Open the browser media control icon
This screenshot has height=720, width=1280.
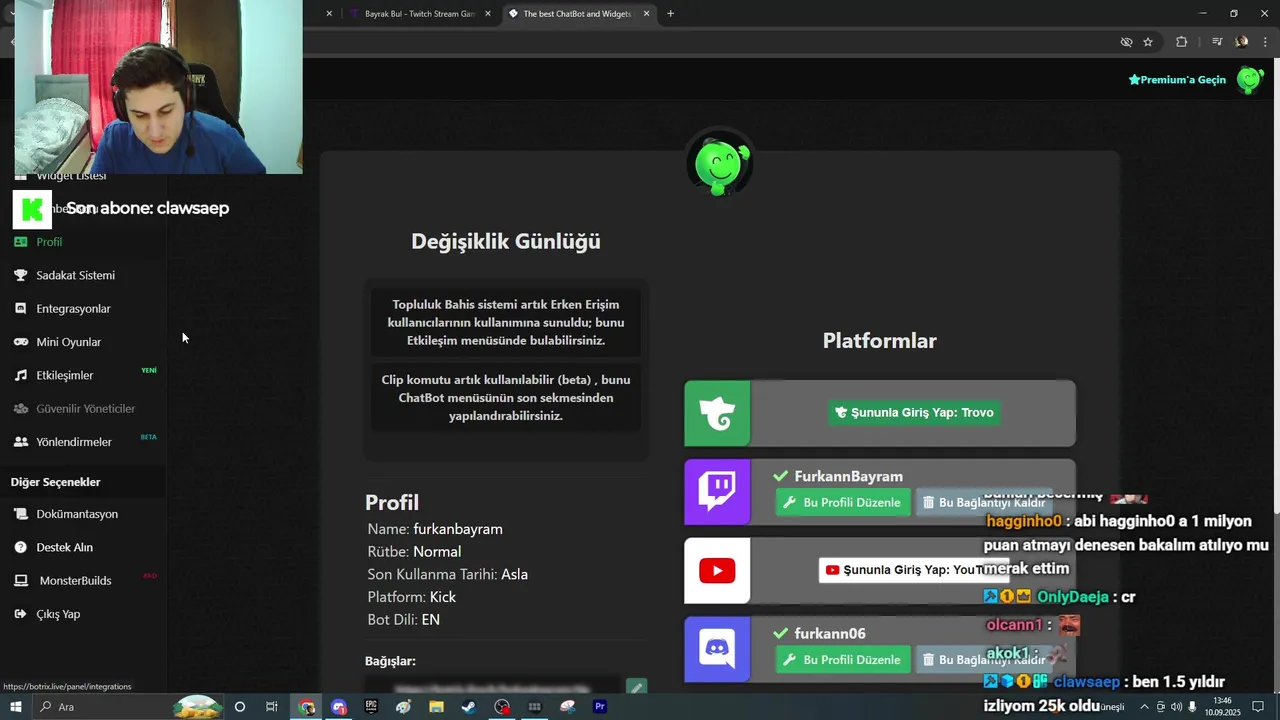(x=1217, y=42)
